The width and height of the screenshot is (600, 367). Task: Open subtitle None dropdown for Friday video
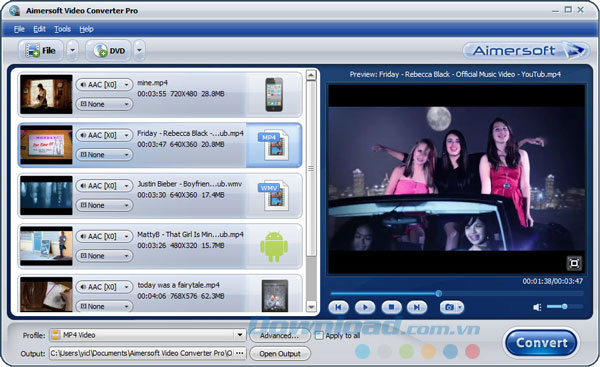pos(104,155)
